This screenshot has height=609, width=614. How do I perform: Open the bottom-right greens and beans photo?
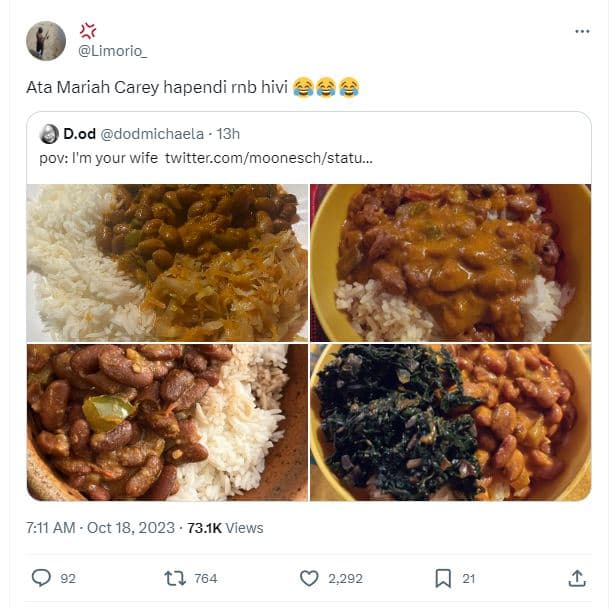pos(450,422)
